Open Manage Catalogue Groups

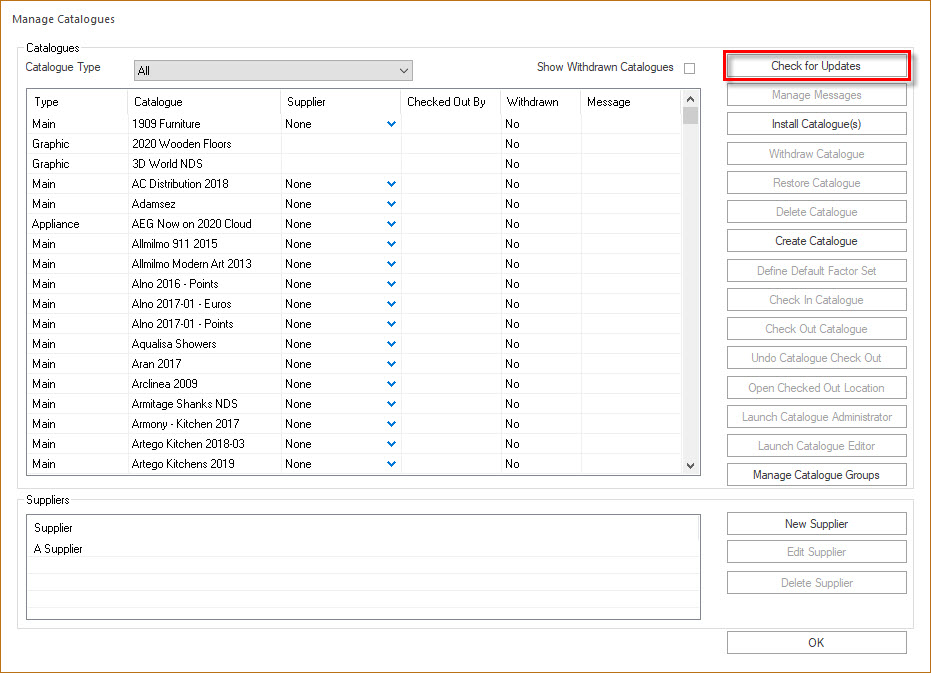[x=816, y=474]
